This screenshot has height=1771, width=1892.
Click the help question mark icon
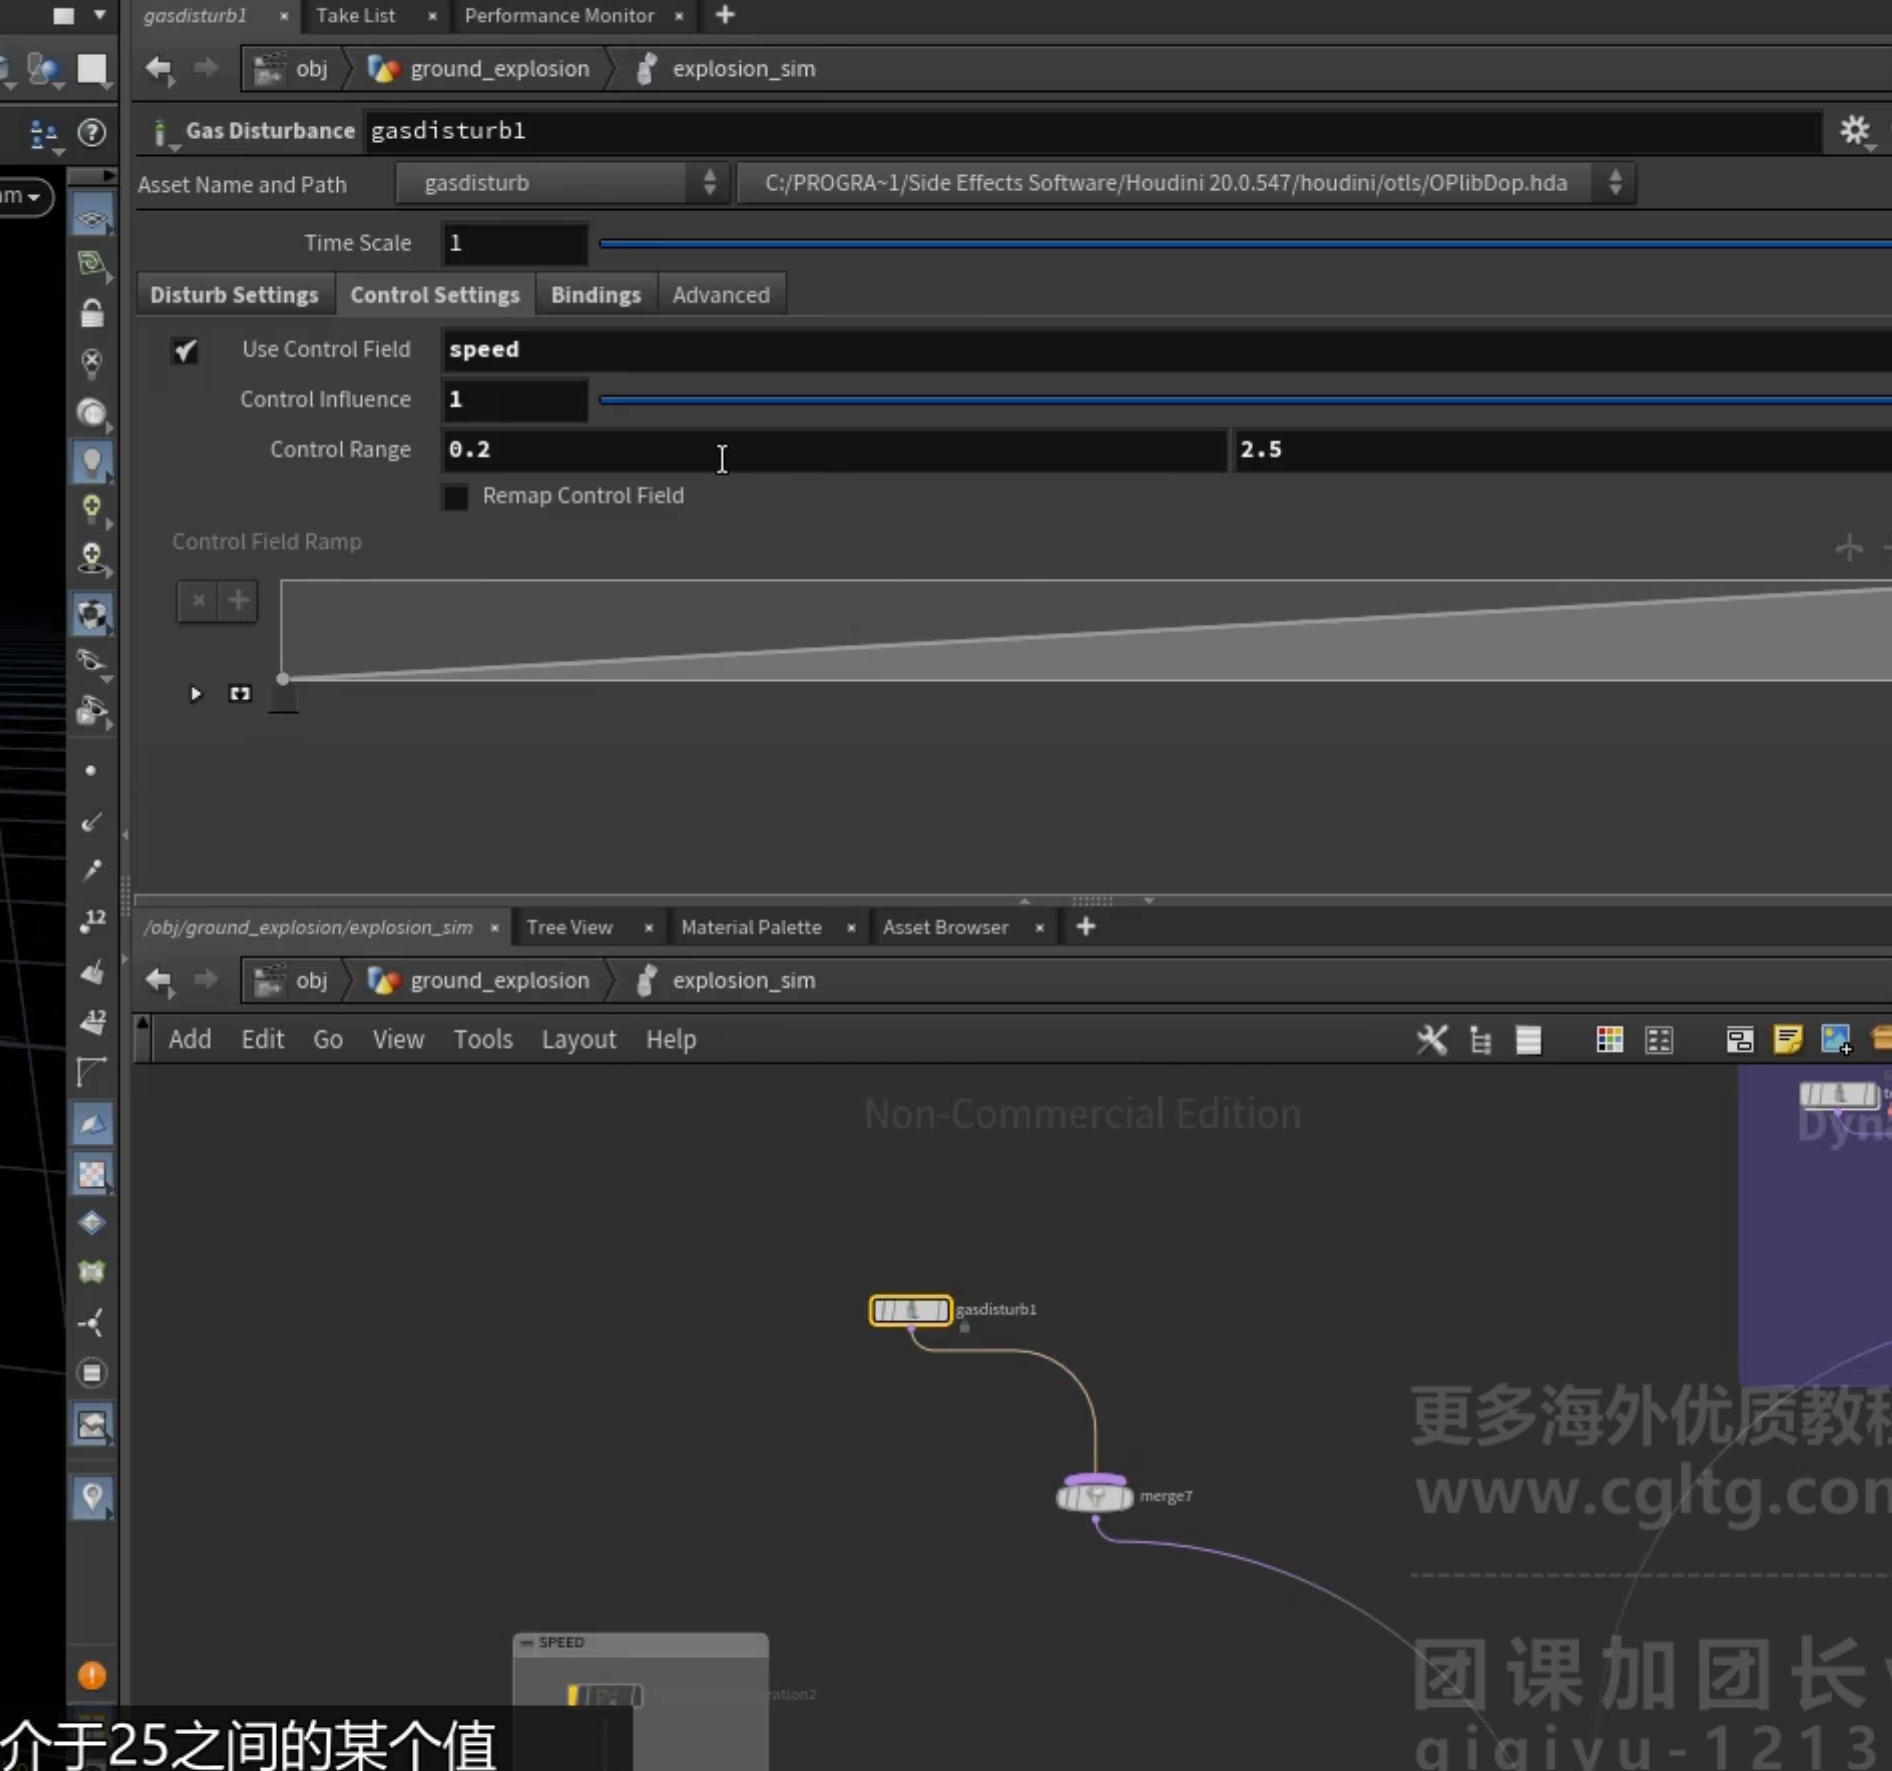pos(92,132)
